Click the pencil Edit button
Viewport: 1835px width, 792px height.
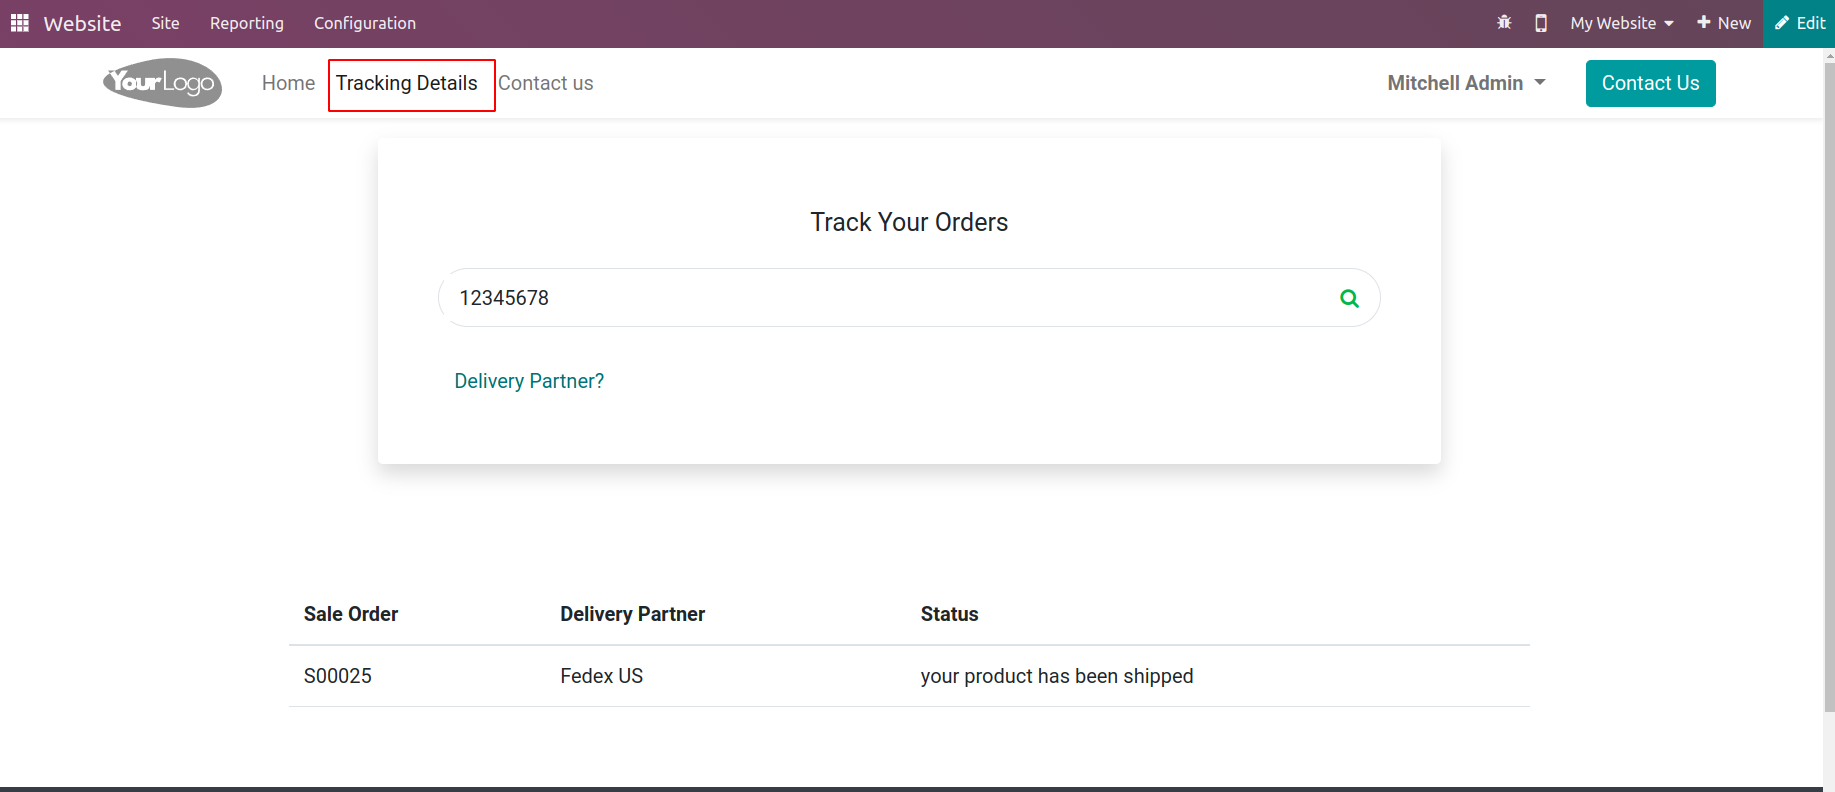(1799, 23)
